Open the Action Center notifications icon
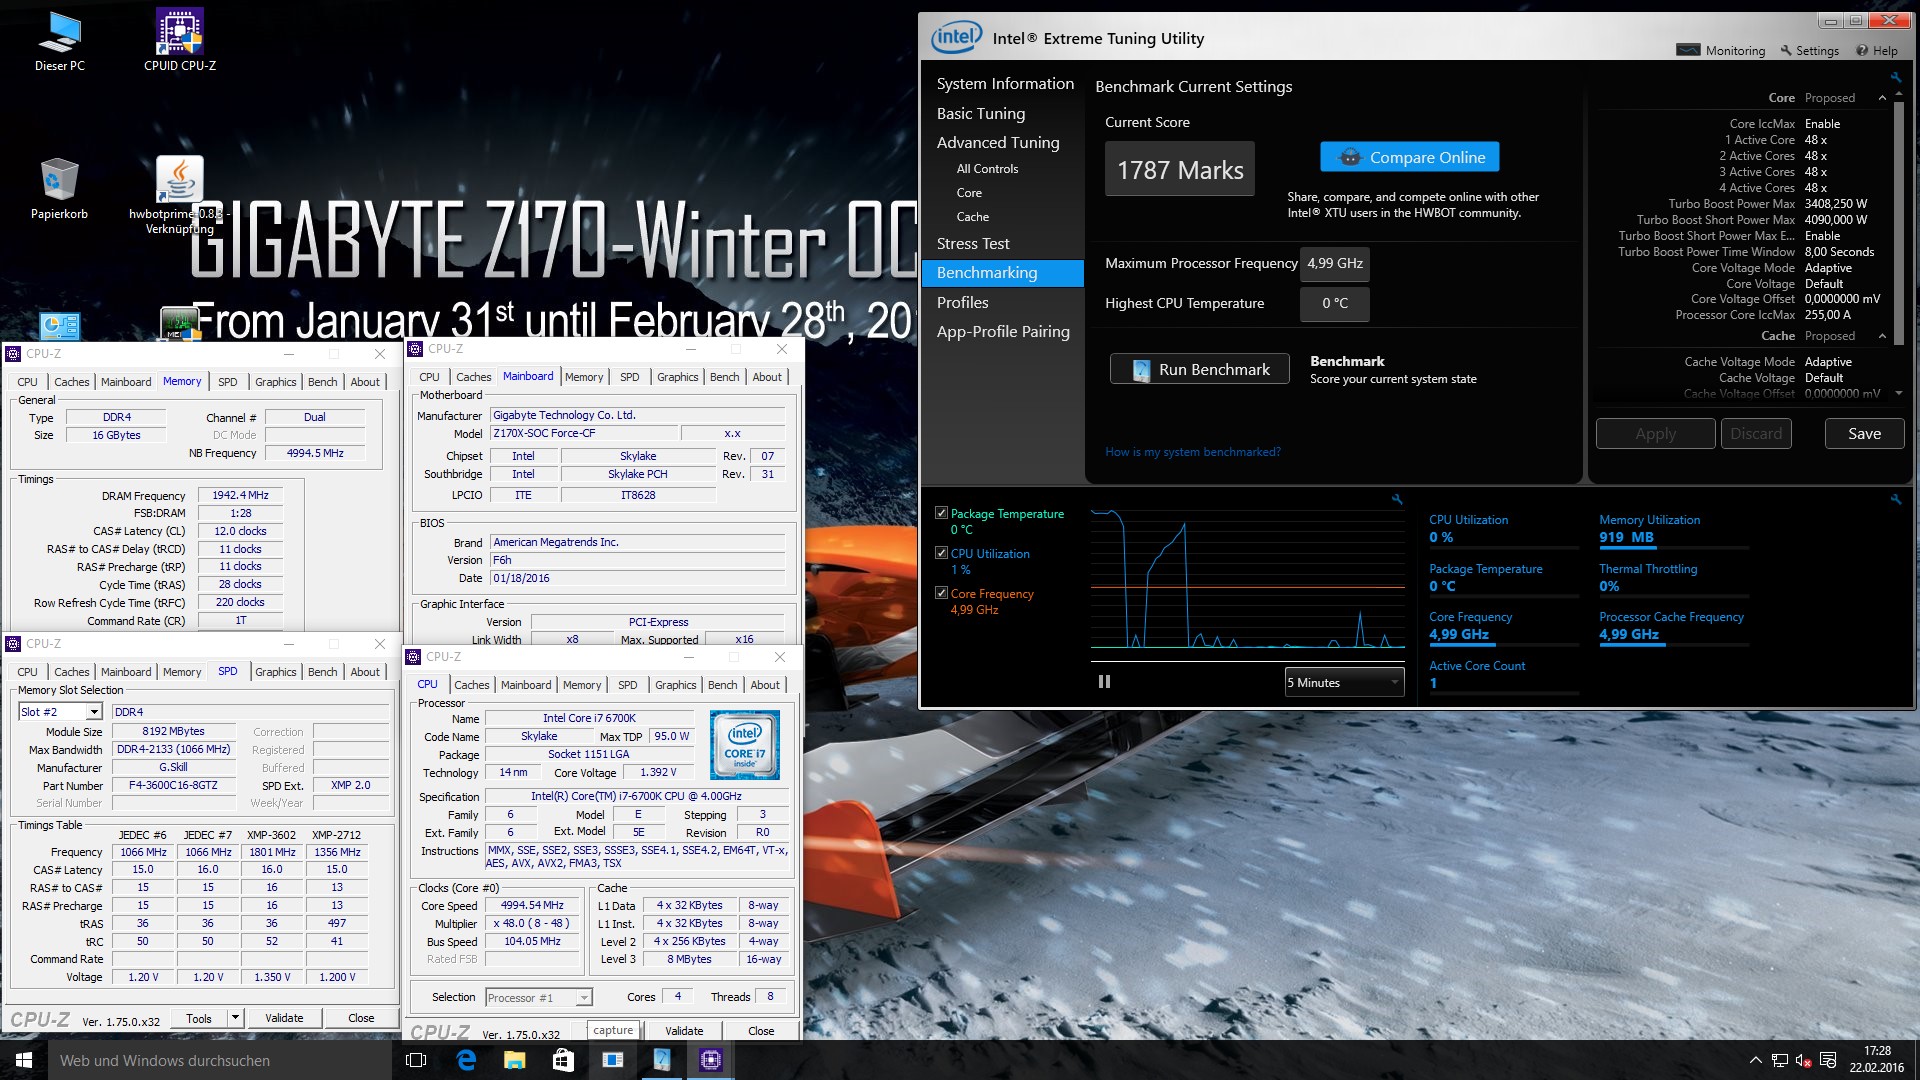 point(1828,1060)
